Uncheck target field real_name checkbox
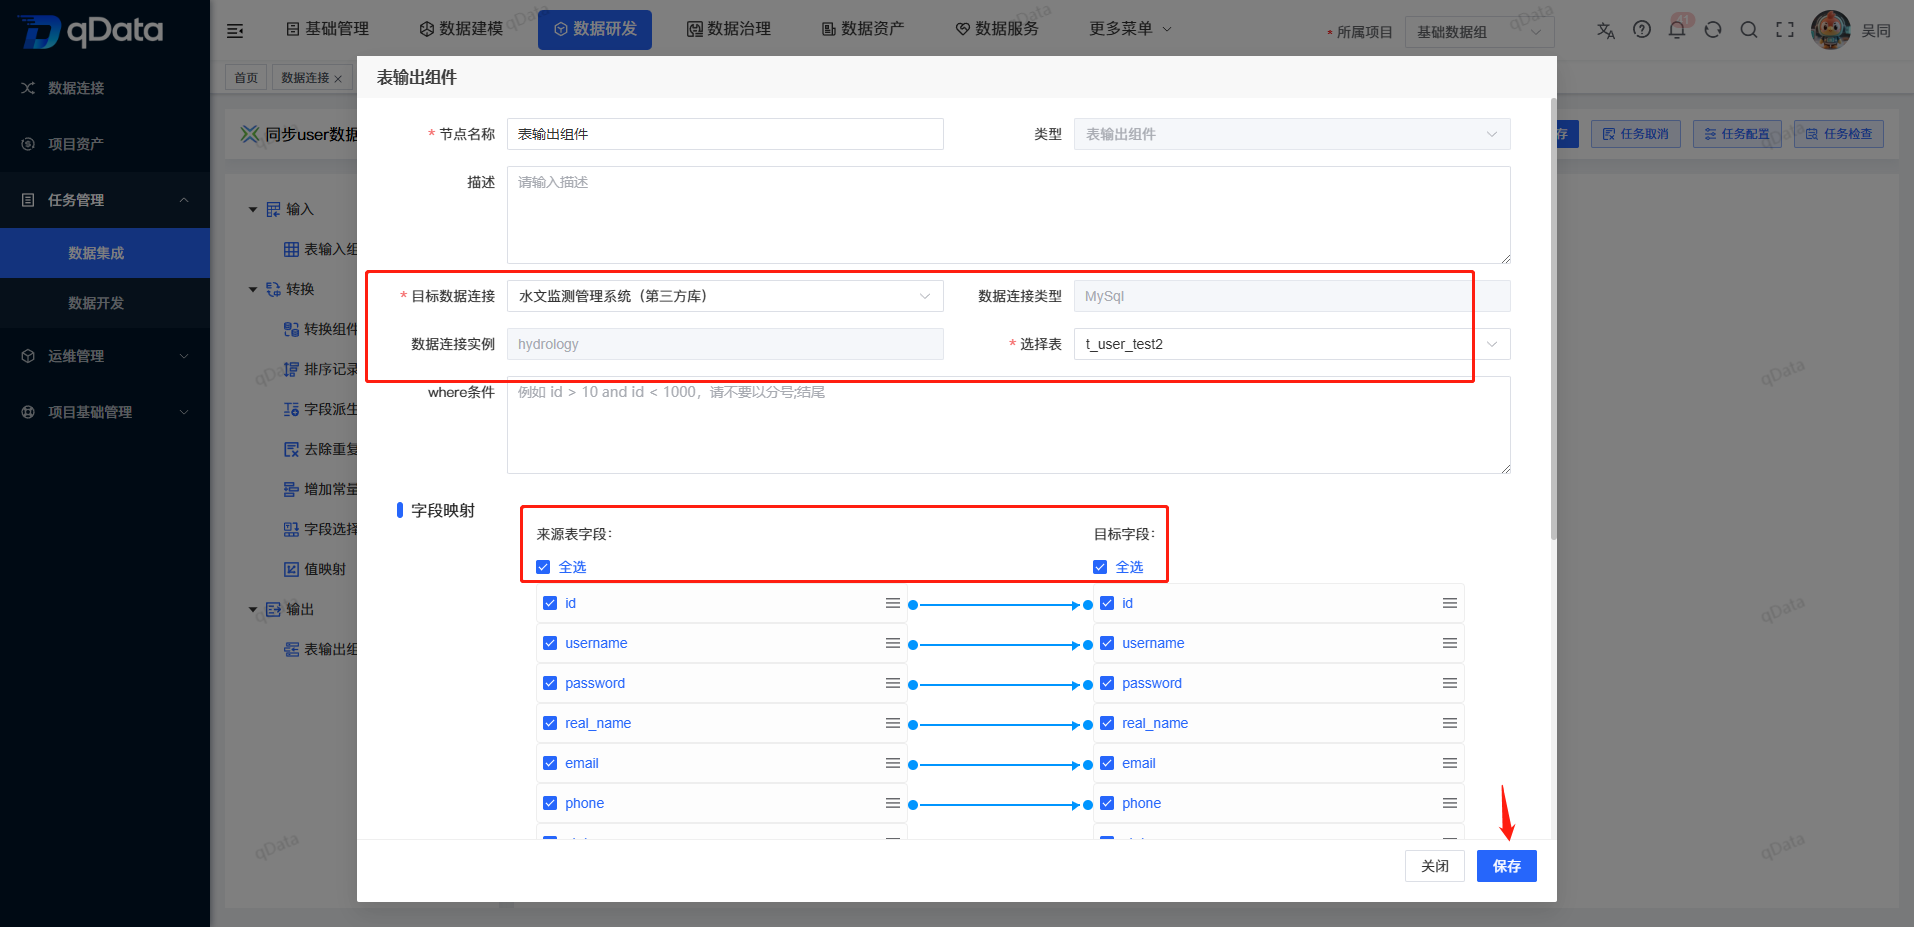Screen dimensions: 1914x927 pyautogui.click(x=1107, y=723)
